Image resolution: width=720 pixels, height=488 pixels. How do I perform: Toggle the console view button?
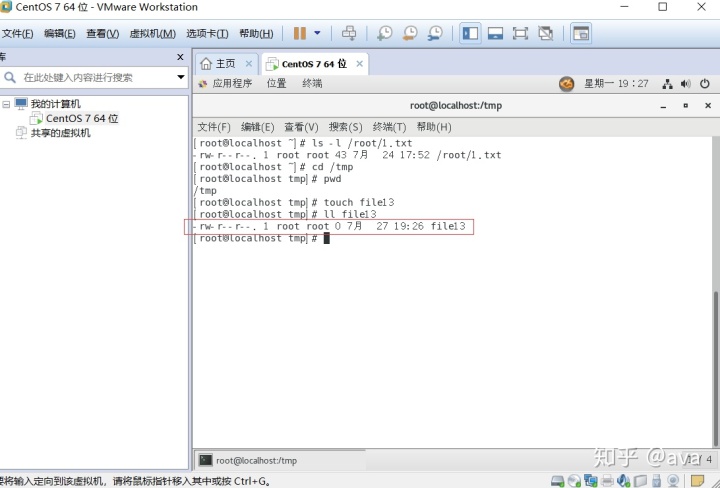tap(581, 33)
